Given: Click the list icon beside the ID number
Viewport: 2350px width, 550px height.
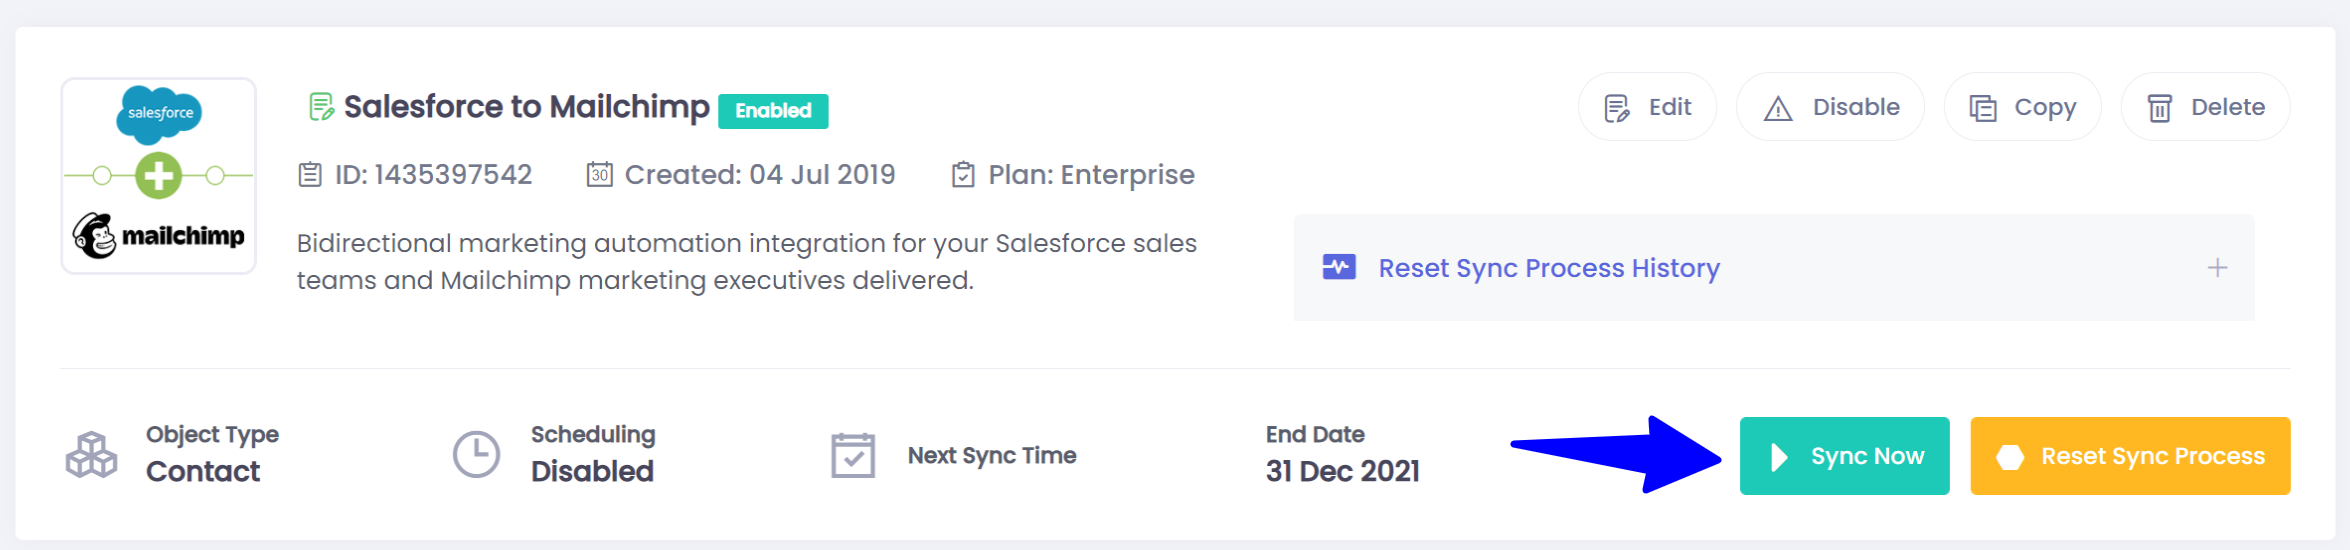Looking at the screenshot, I should pos(310,175).
